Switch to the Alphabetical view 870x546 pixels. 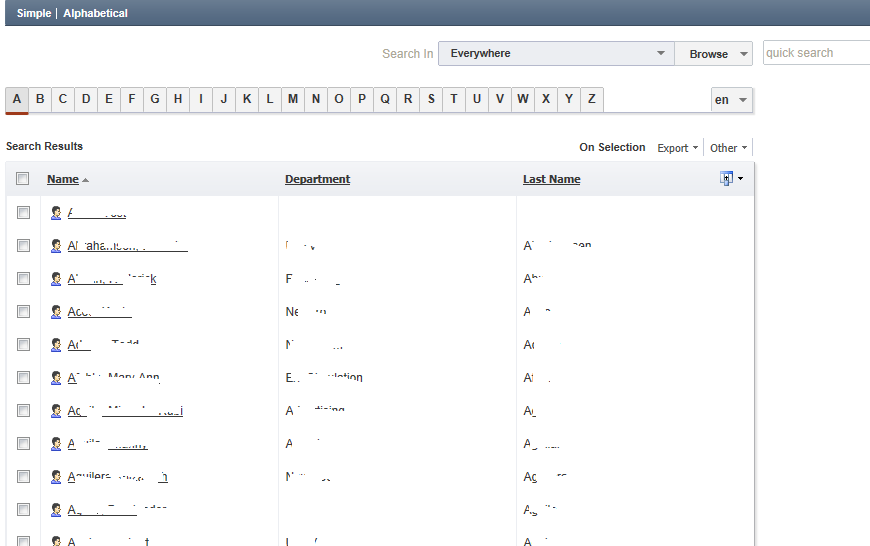[x=95, y=14]
